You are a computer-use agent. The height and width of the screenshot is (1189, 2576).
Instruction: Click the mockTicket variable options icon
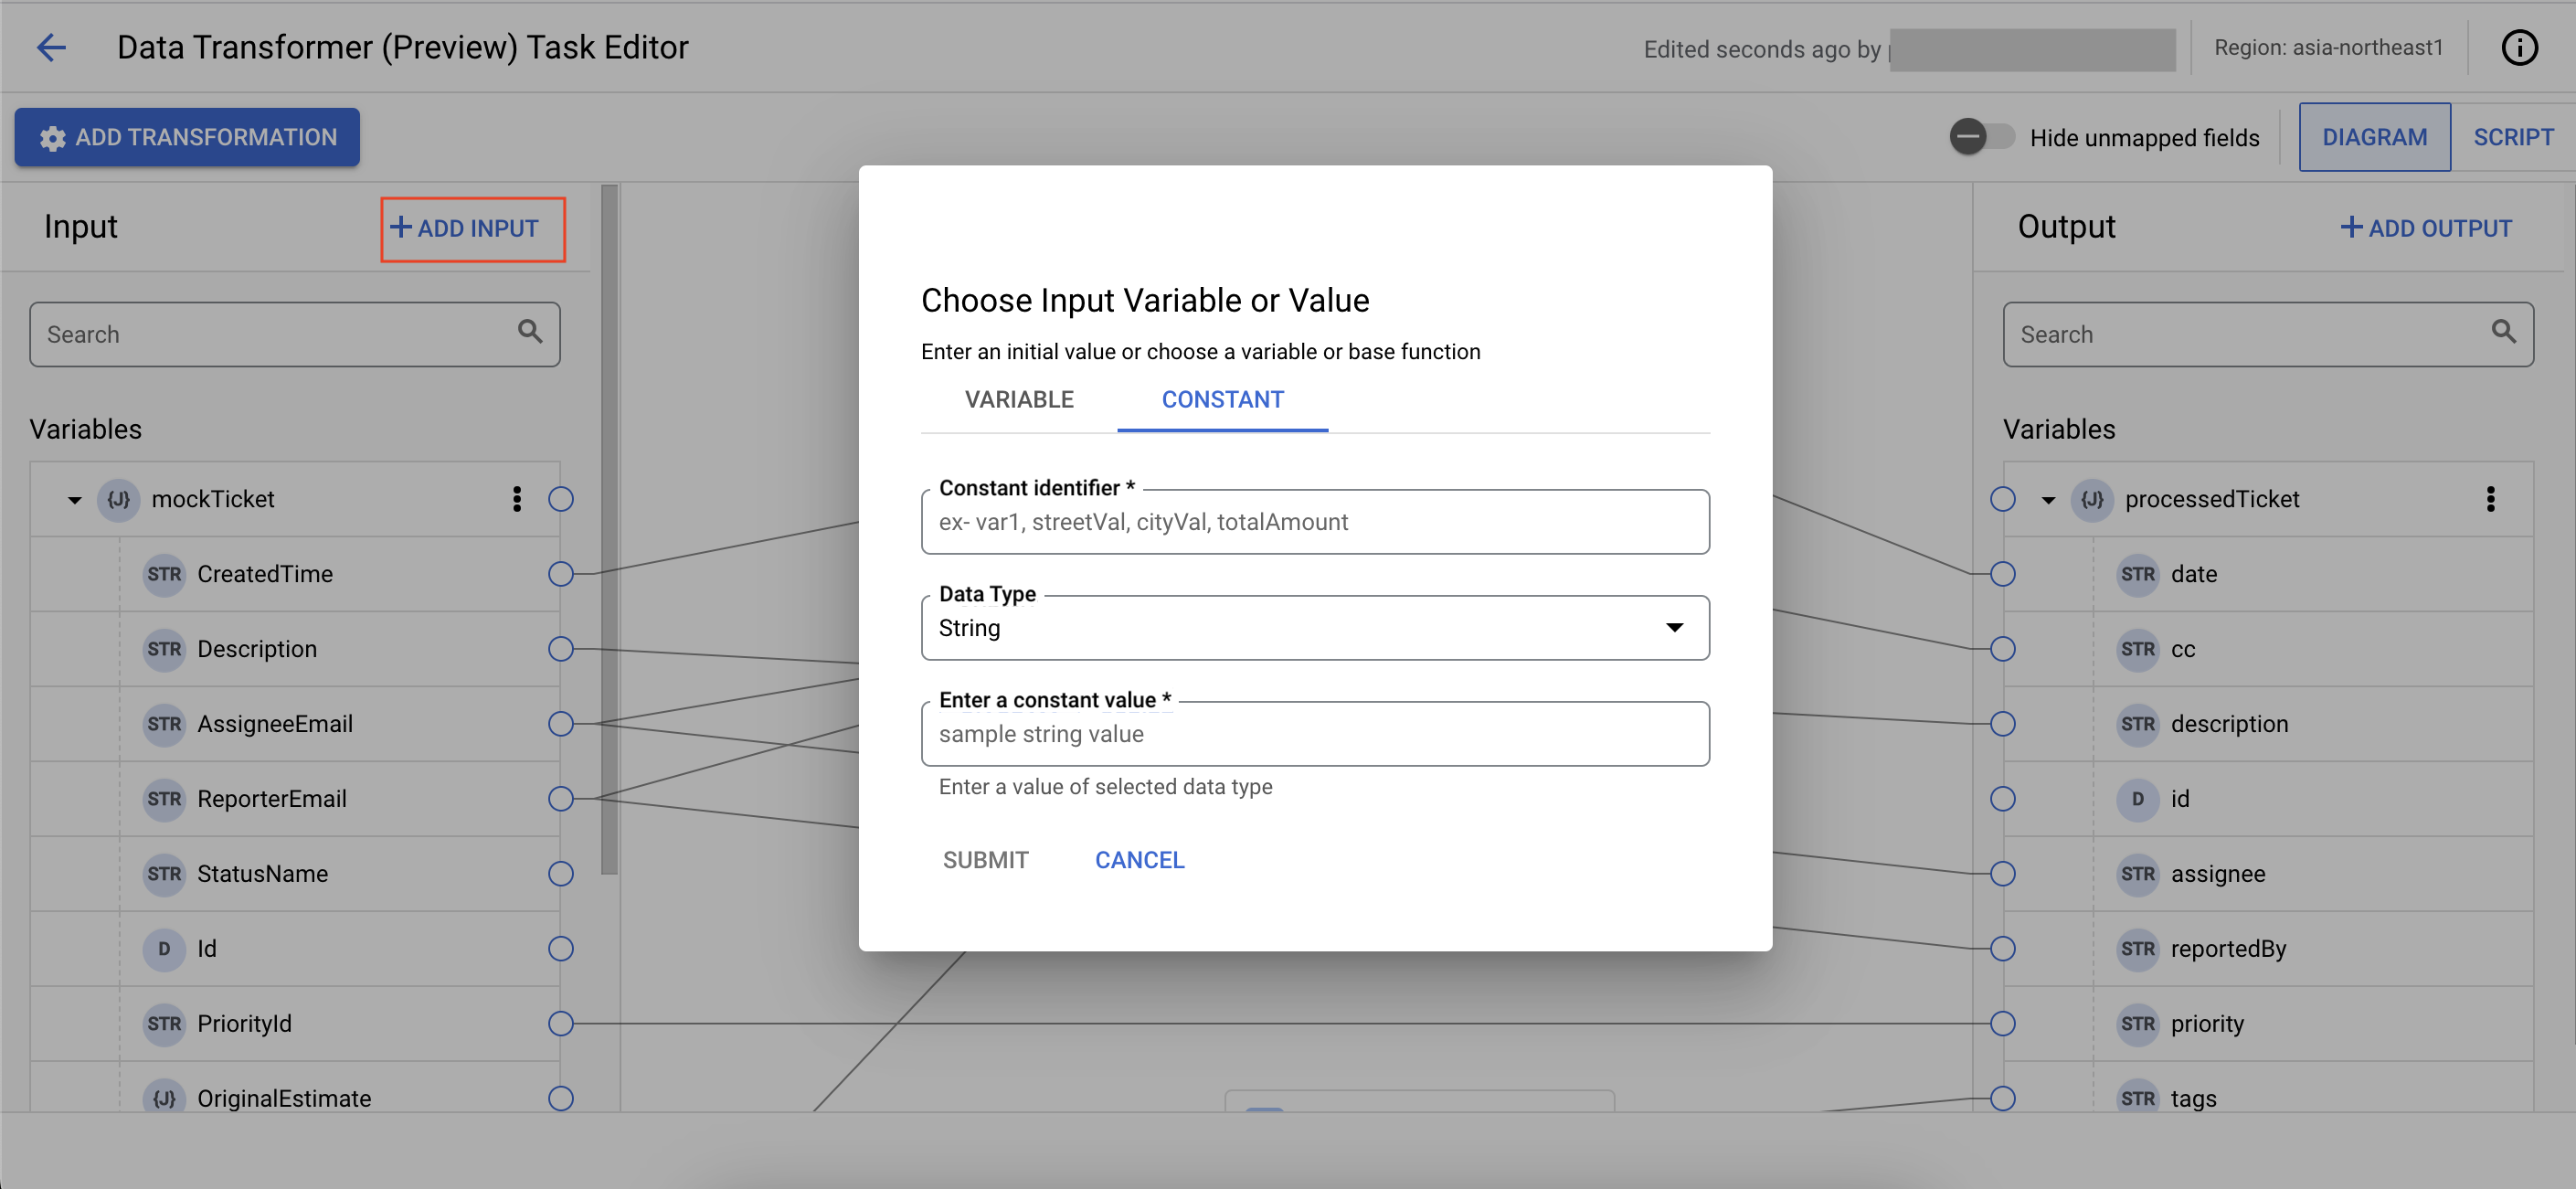519,497
